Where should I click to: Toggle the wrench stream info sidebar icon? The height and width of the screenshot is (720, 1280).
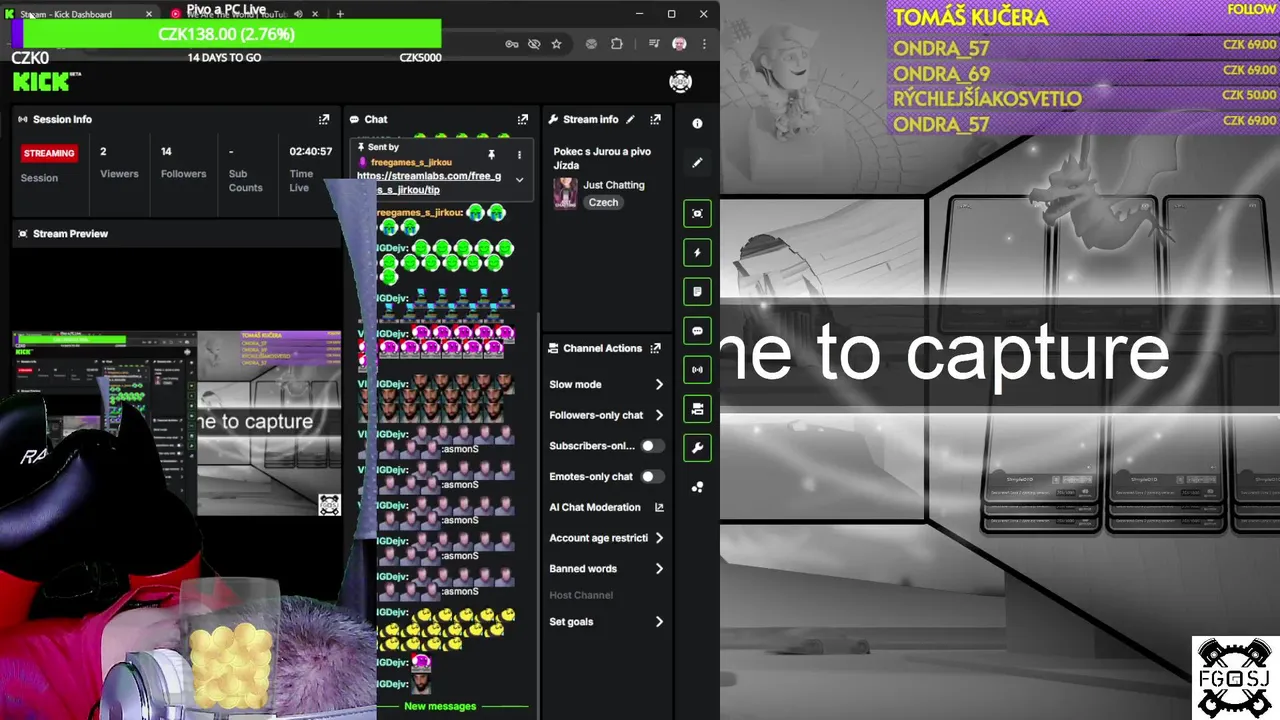pyautogui.click(x=697, y=447)
